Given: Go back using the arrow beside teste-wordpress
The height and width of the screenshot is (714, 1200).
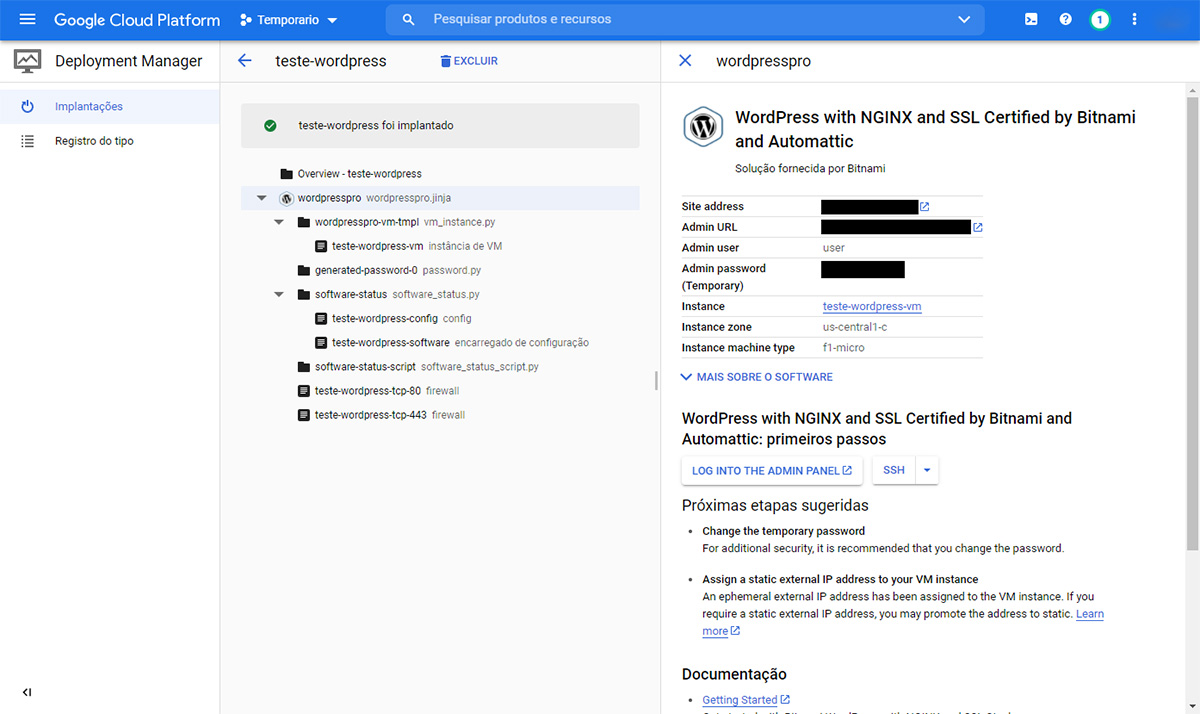Looking at the screenshot, I should click(x=245, y=61).
